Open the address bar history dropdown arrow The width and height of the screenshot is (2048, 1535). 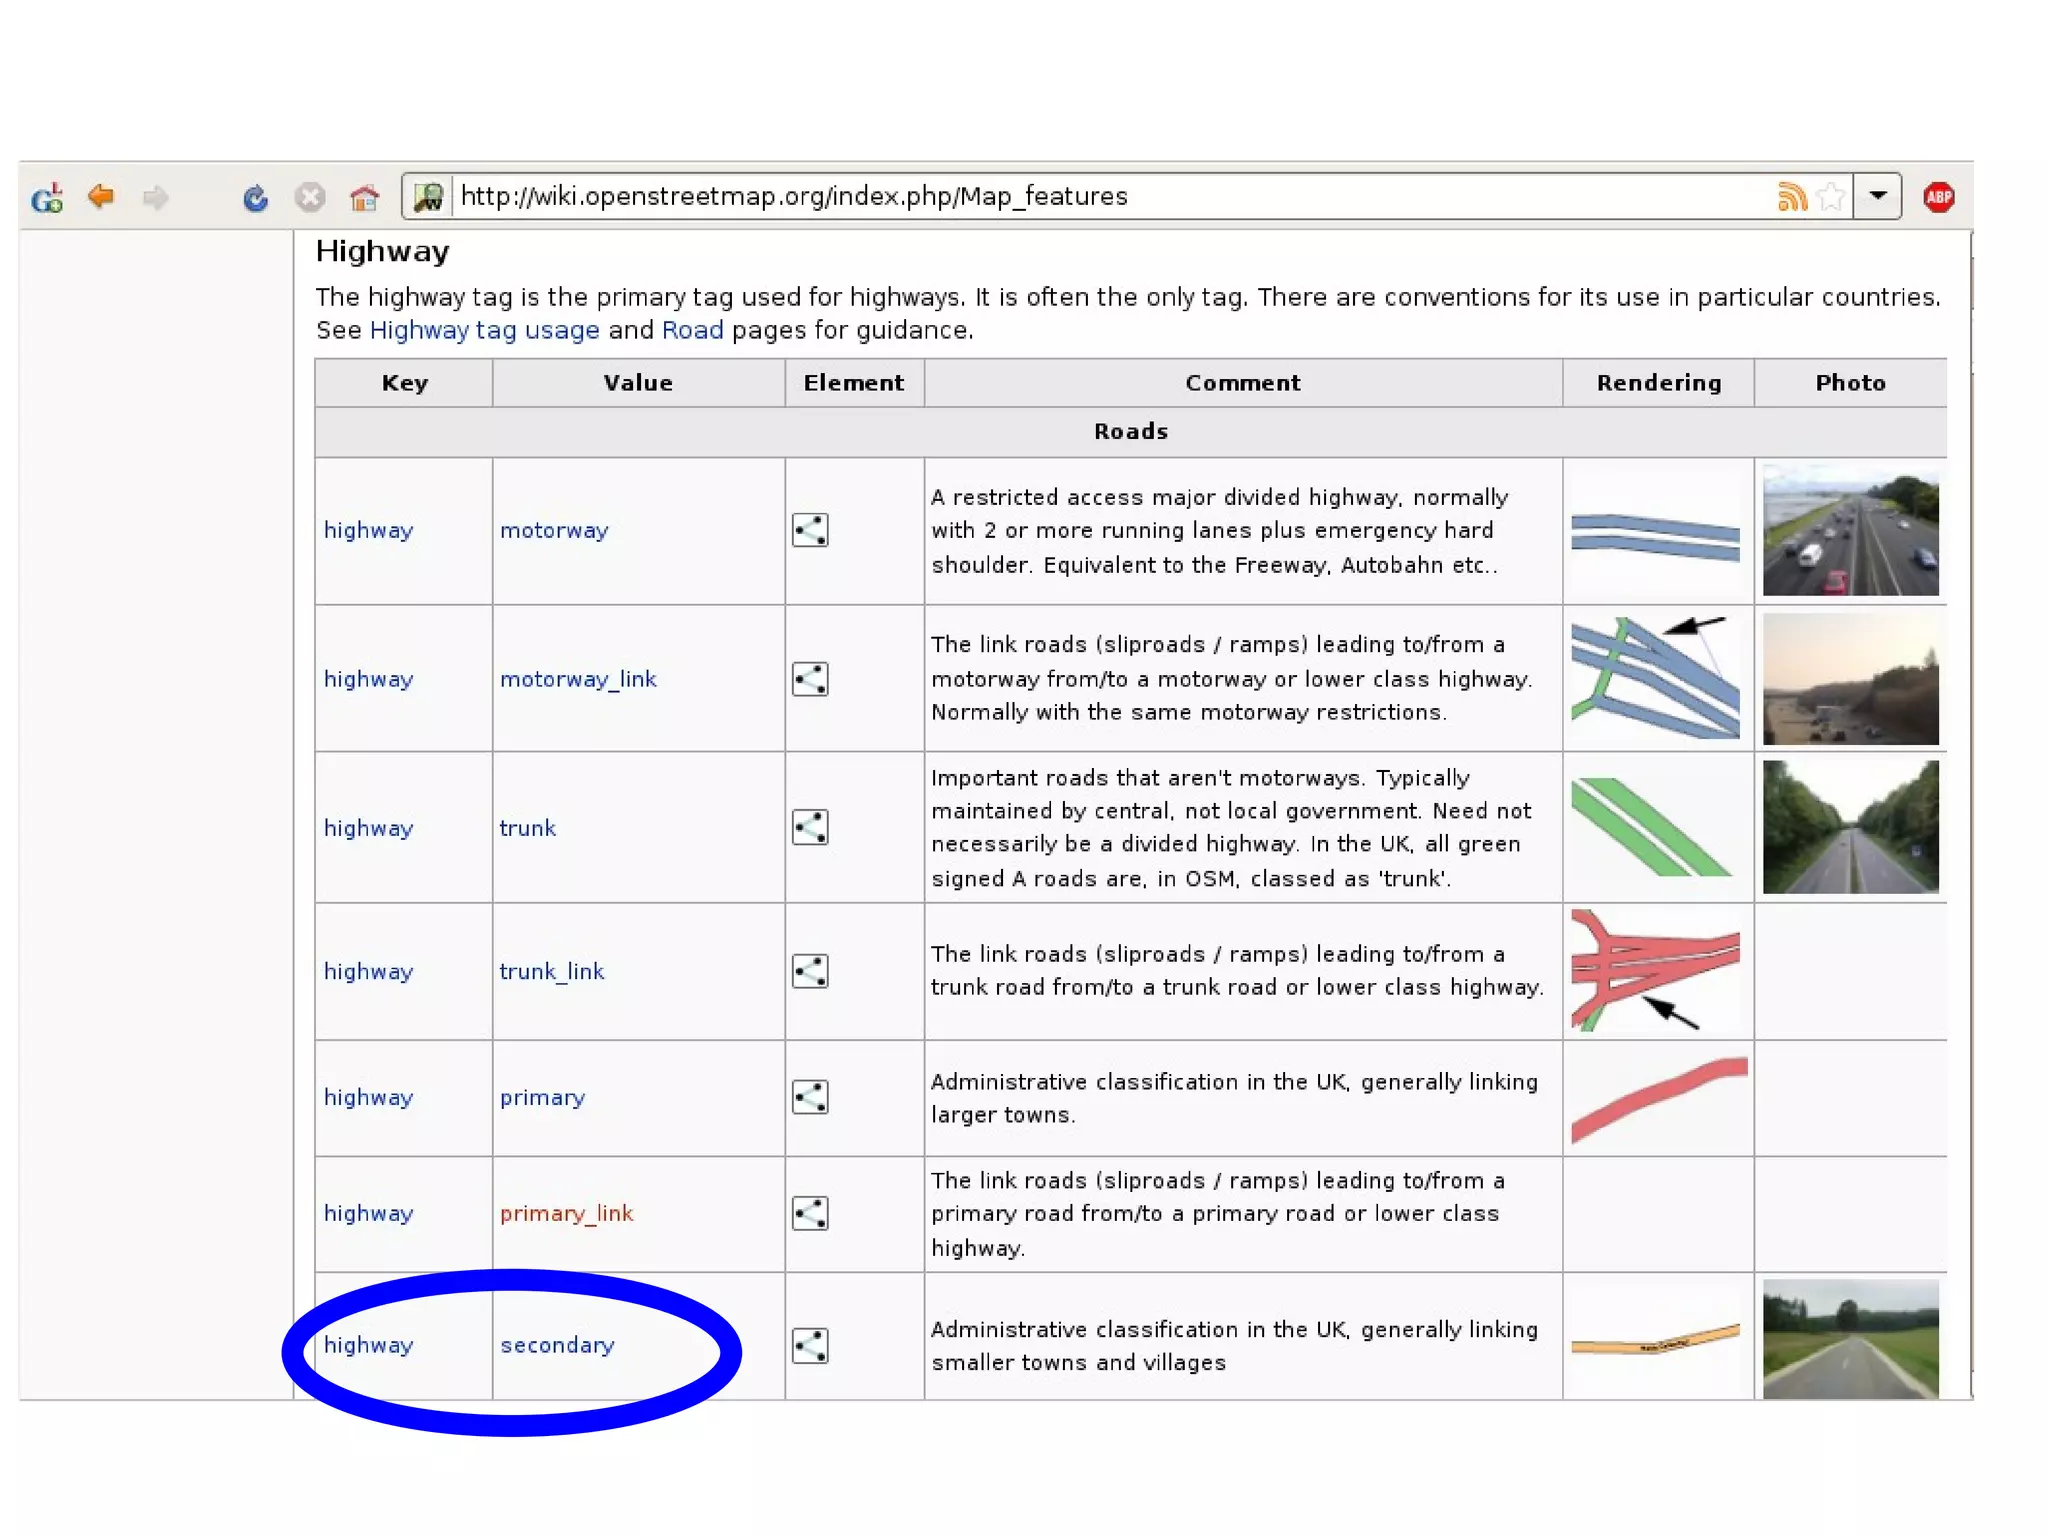[1878, 196]
